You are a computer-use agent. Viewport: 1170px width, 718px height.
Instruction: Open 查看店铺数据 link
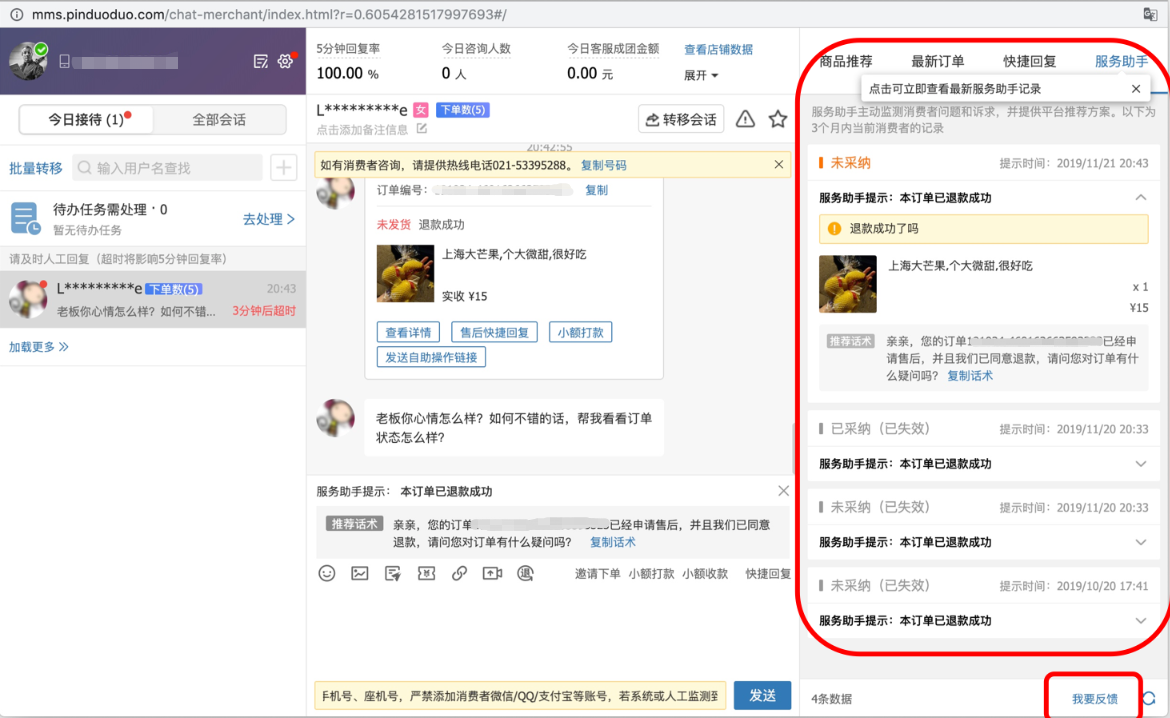click(x=719, y=49)
